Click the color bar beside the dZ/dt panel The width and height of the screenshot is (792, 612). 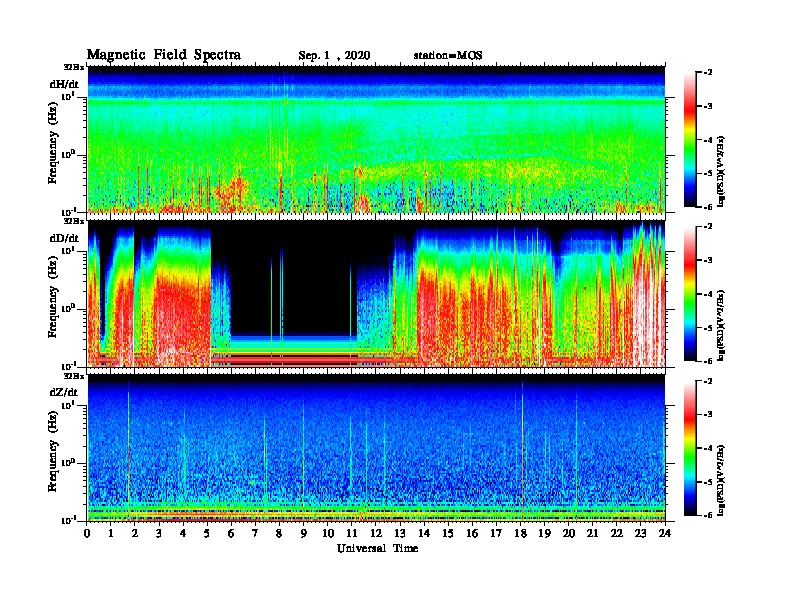pyautogui.click(x=690, y=448)
